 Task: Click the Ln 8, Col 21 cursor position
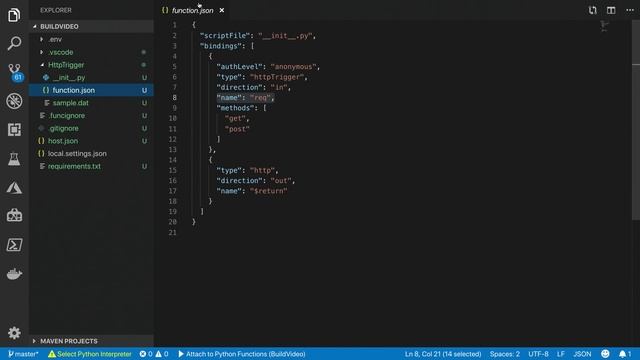(x=443, y=354)
